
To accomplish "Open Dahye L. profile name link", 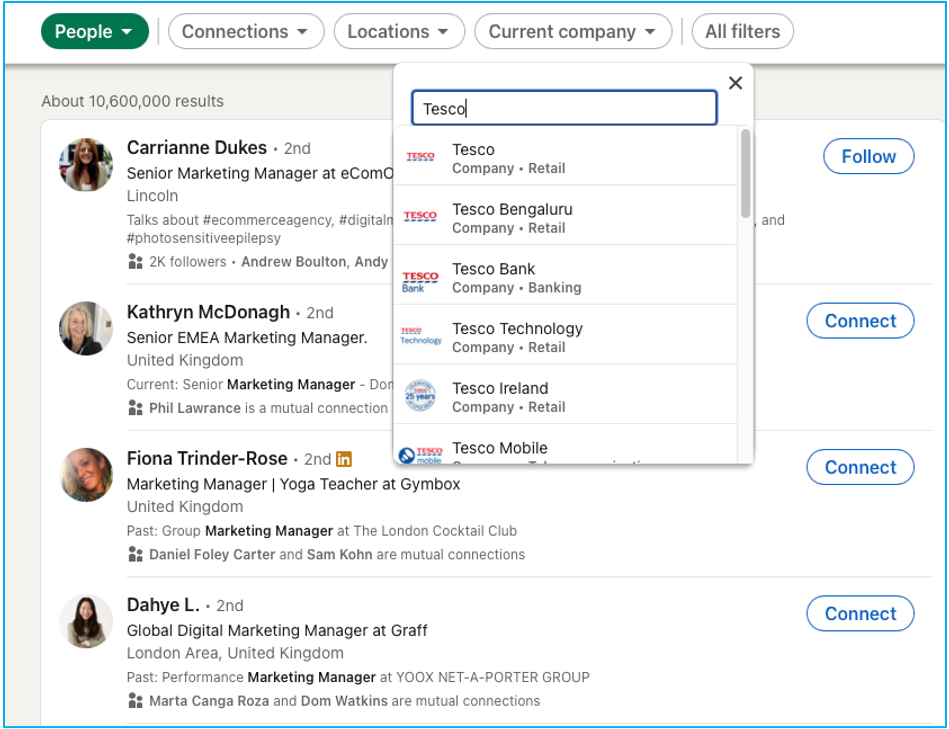I will 163,605.
